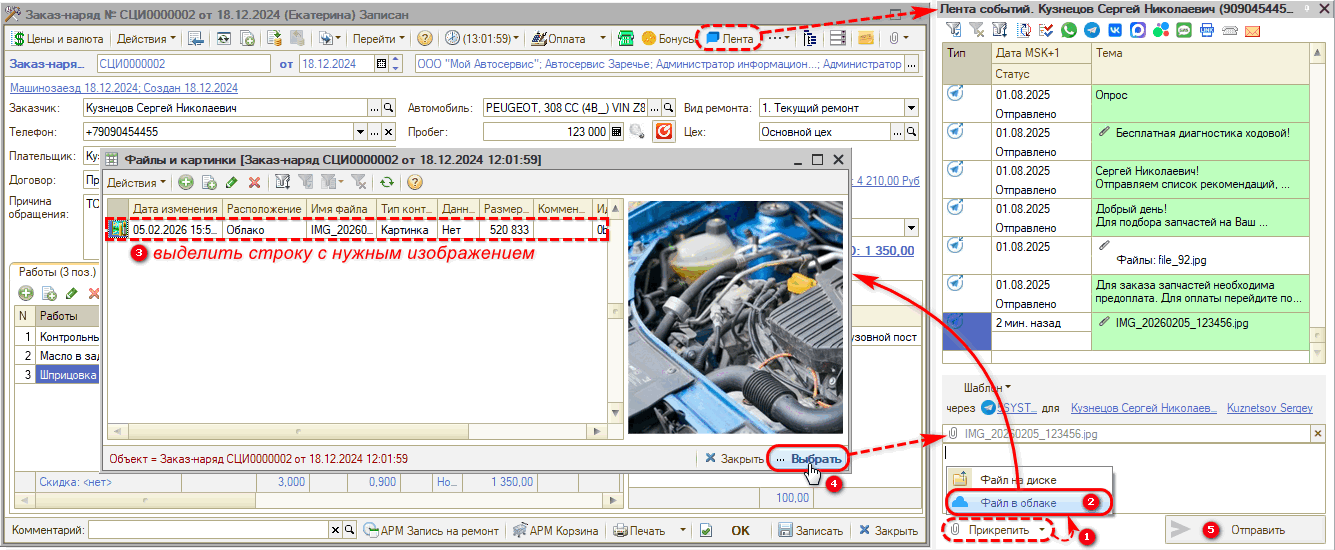
Task: Click the telephone icon in event feed toolbar
Action: (1229, 31)
